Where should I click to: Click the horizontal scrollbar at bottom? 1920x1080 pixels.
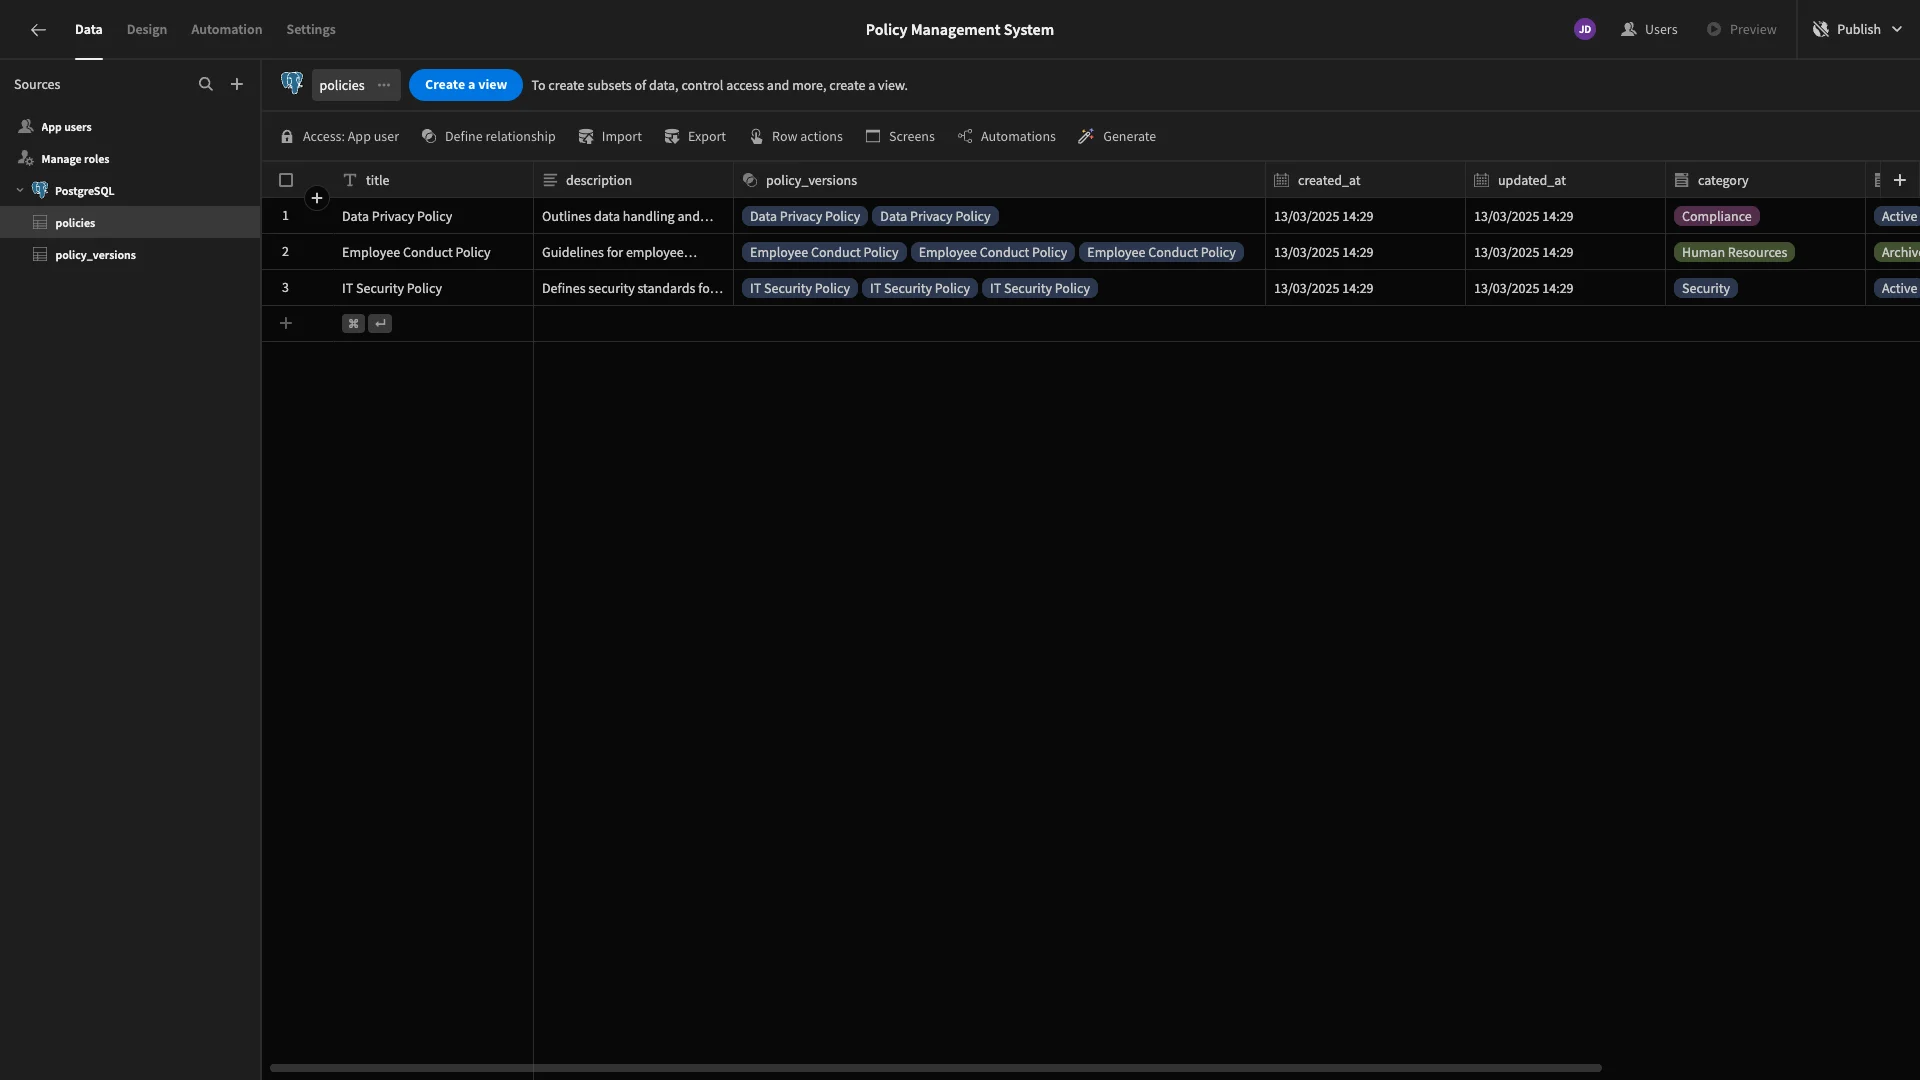(936, 1068)
